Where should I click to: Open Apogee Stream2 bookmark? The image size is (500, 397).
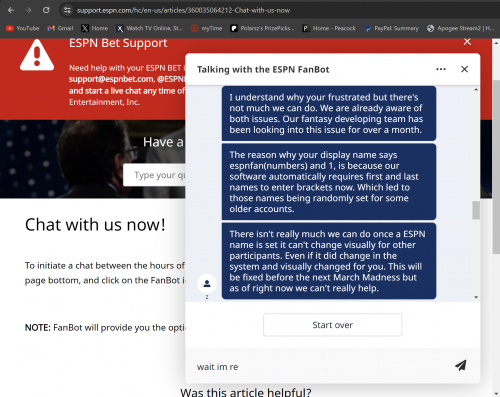(x=461, y=28)
